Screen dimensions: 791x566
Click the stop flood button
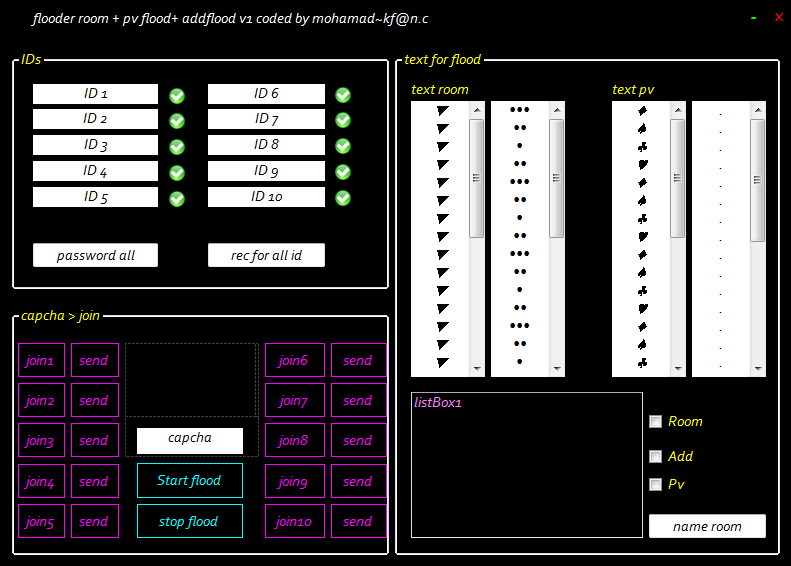pos(190,521)
